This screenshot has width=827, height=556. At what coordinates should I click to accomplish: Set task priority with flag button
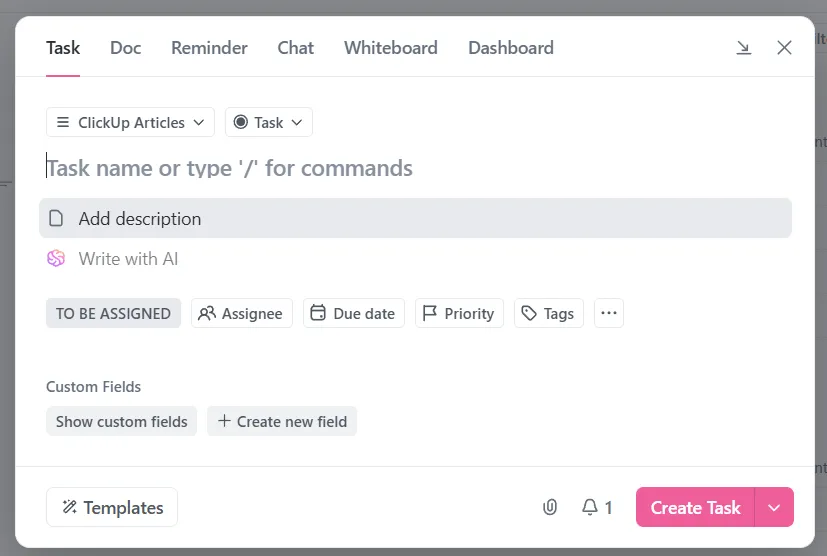click(x=459, y=313)
